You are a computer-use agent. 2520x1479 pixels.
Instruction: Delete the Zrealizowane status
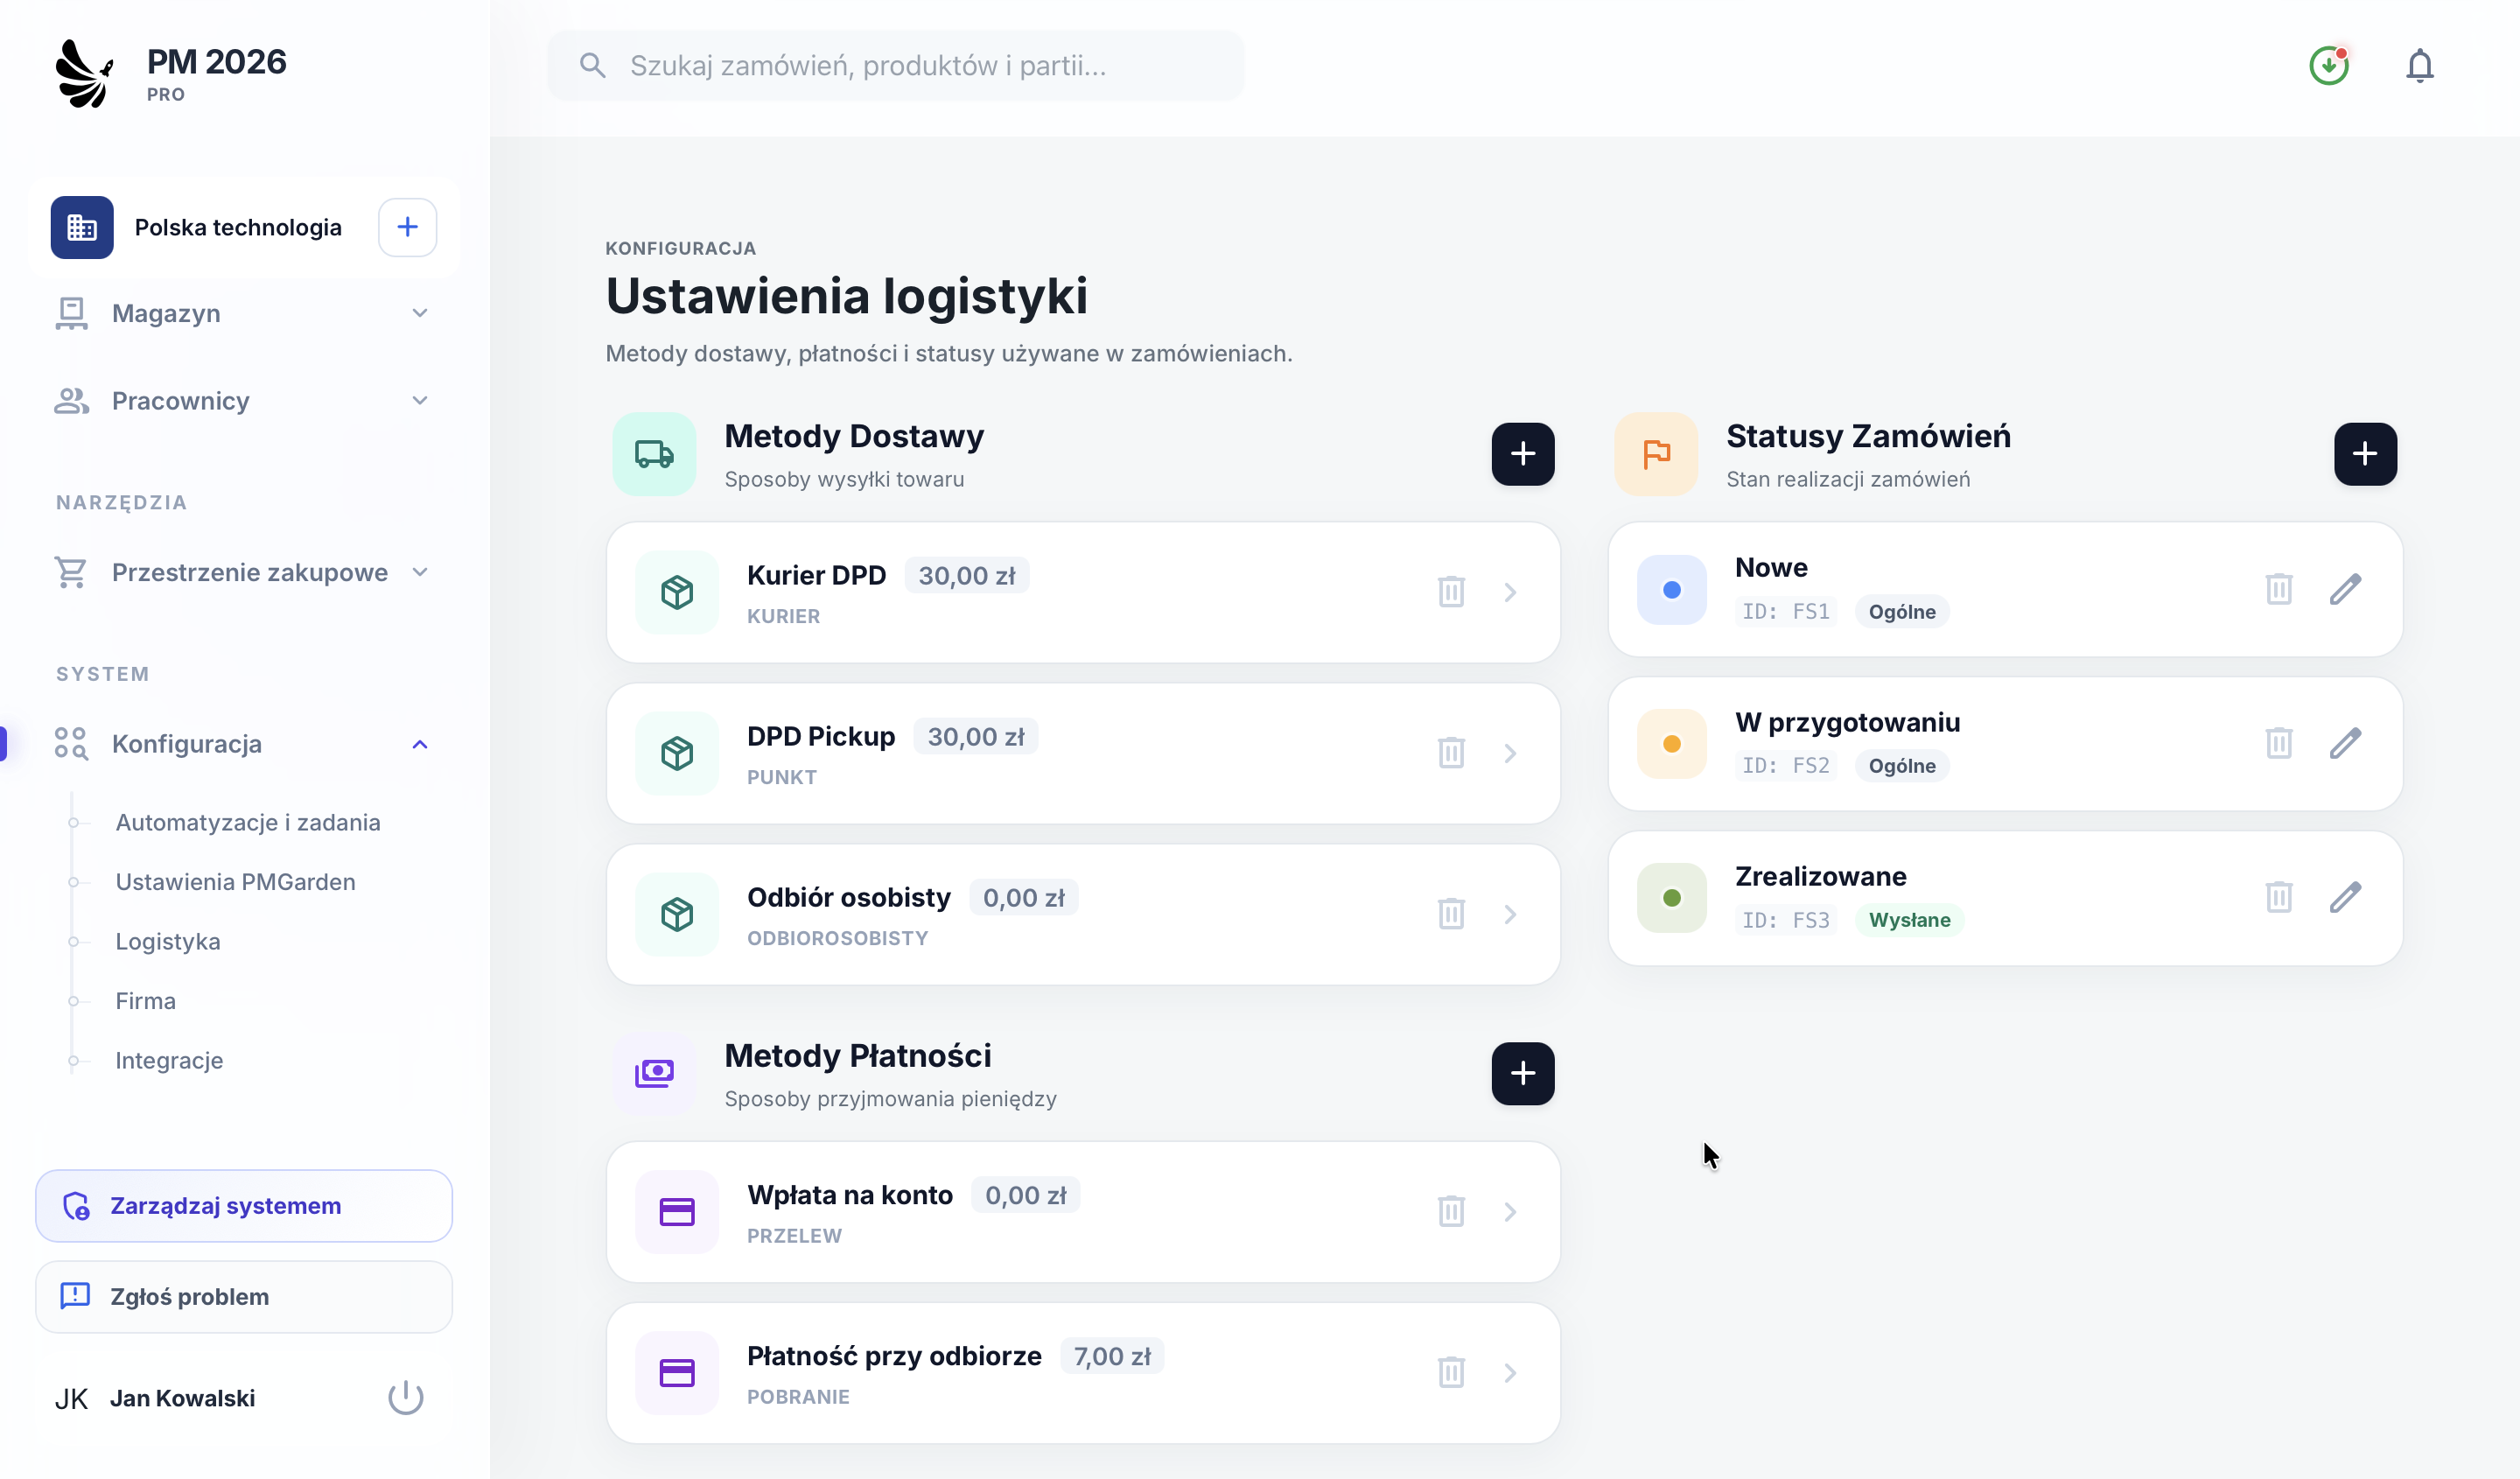tap(2278, 897)
